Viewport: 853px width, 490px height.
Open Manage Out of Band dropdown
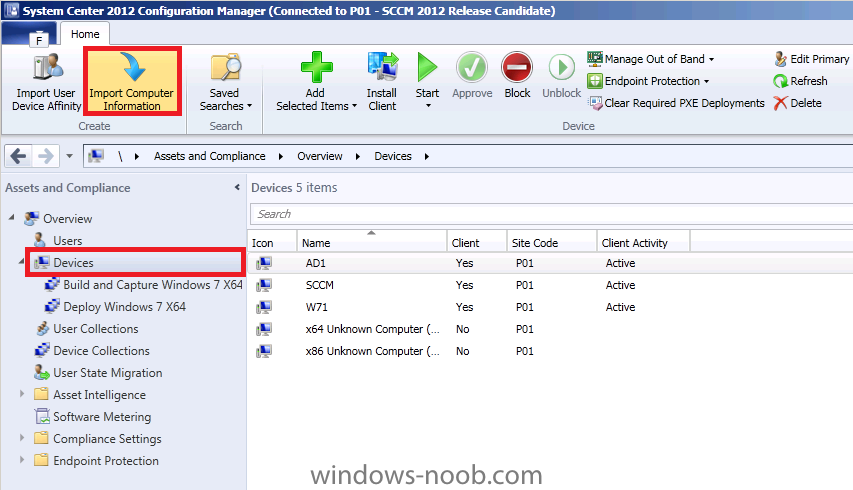point(651,59)
